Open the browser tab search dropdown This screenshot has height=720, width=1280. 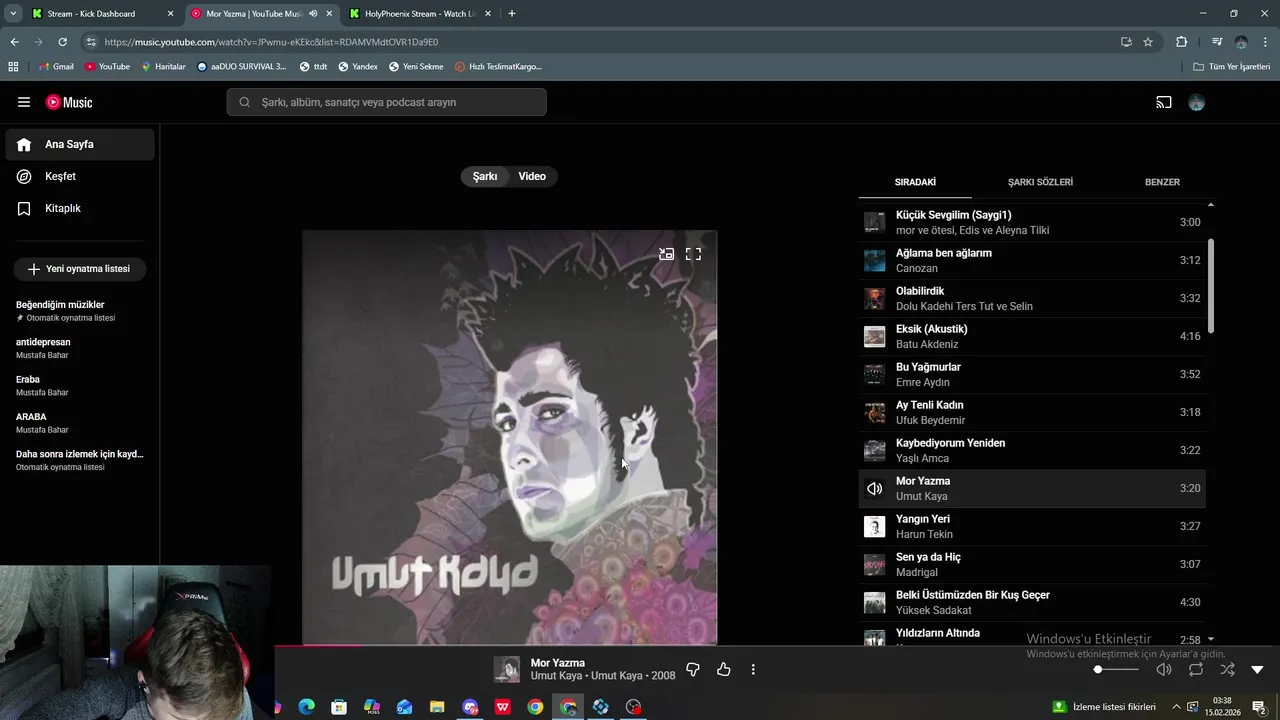tap(13, 14)
